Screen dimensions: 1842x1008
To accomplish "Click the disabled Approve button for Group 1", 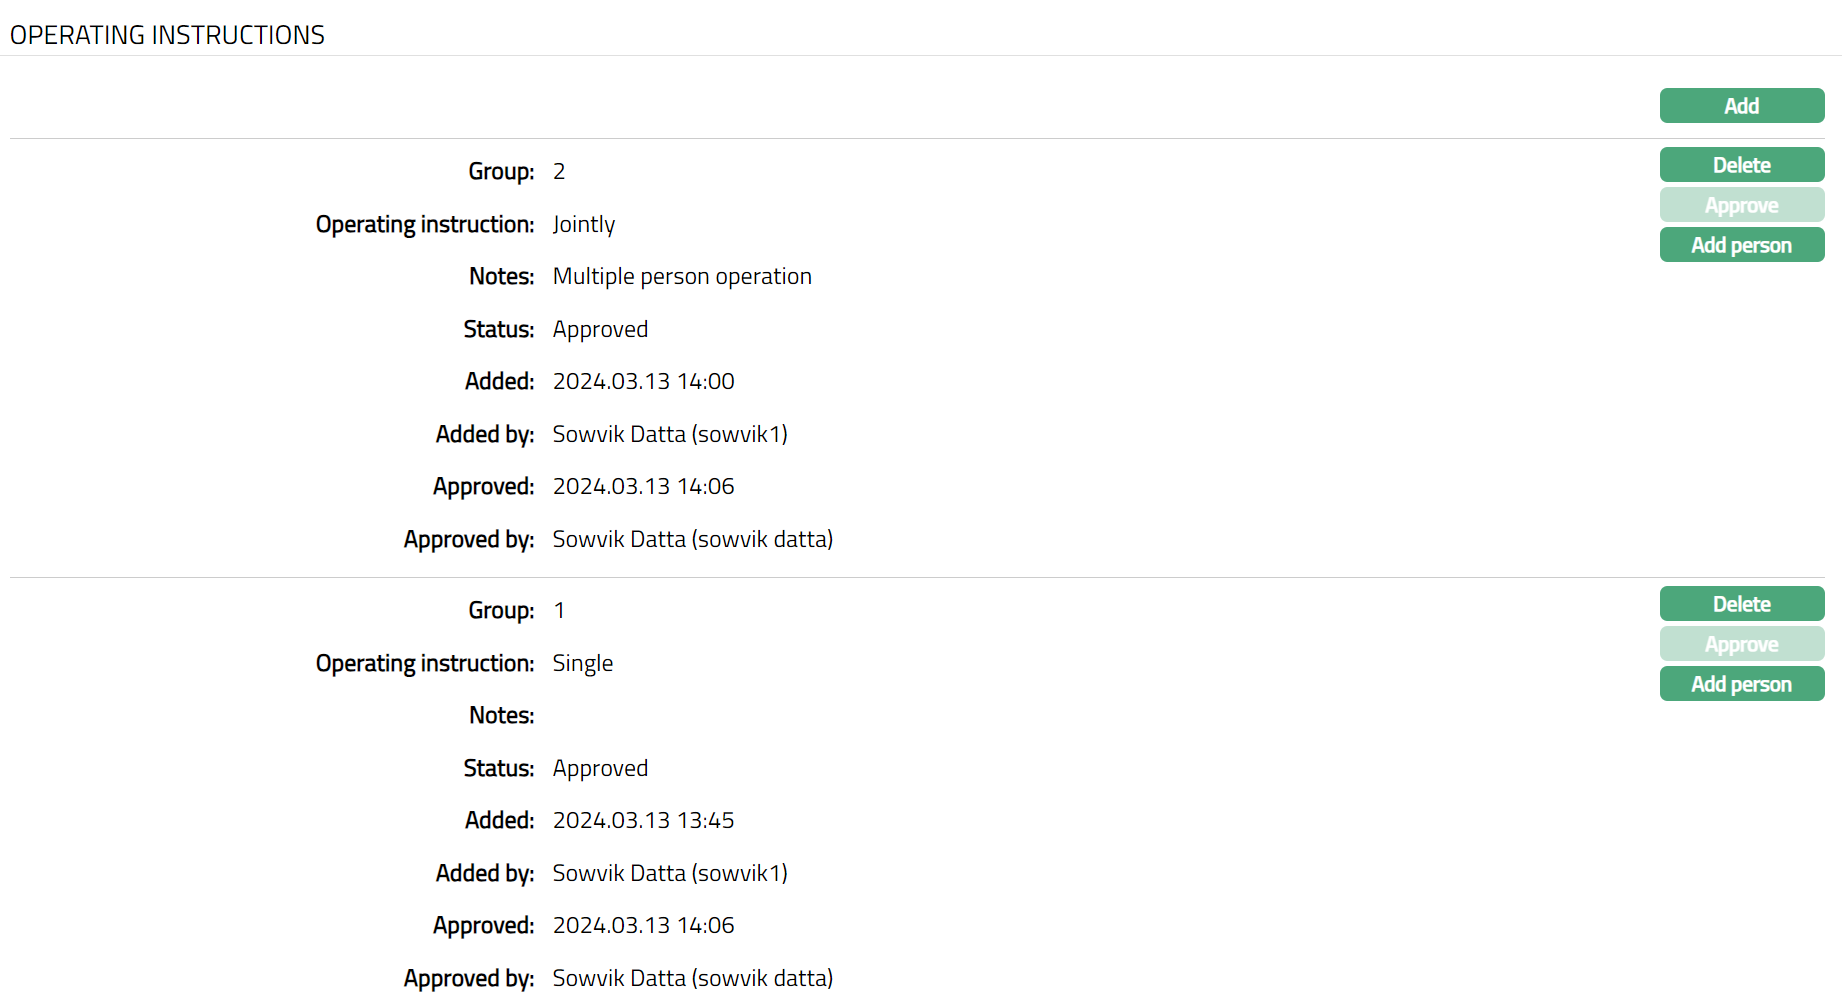I will [1741, 644].
